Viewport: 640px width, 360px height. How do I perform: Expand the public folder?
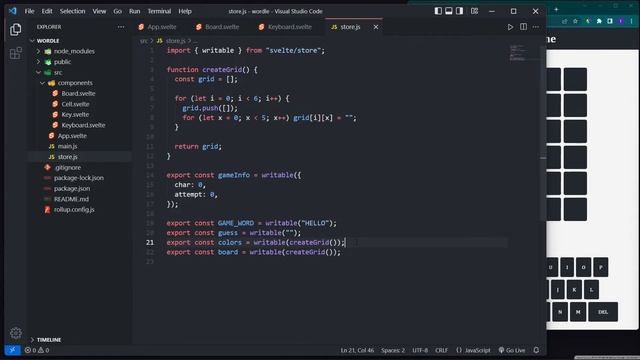(x=62, y=62)
